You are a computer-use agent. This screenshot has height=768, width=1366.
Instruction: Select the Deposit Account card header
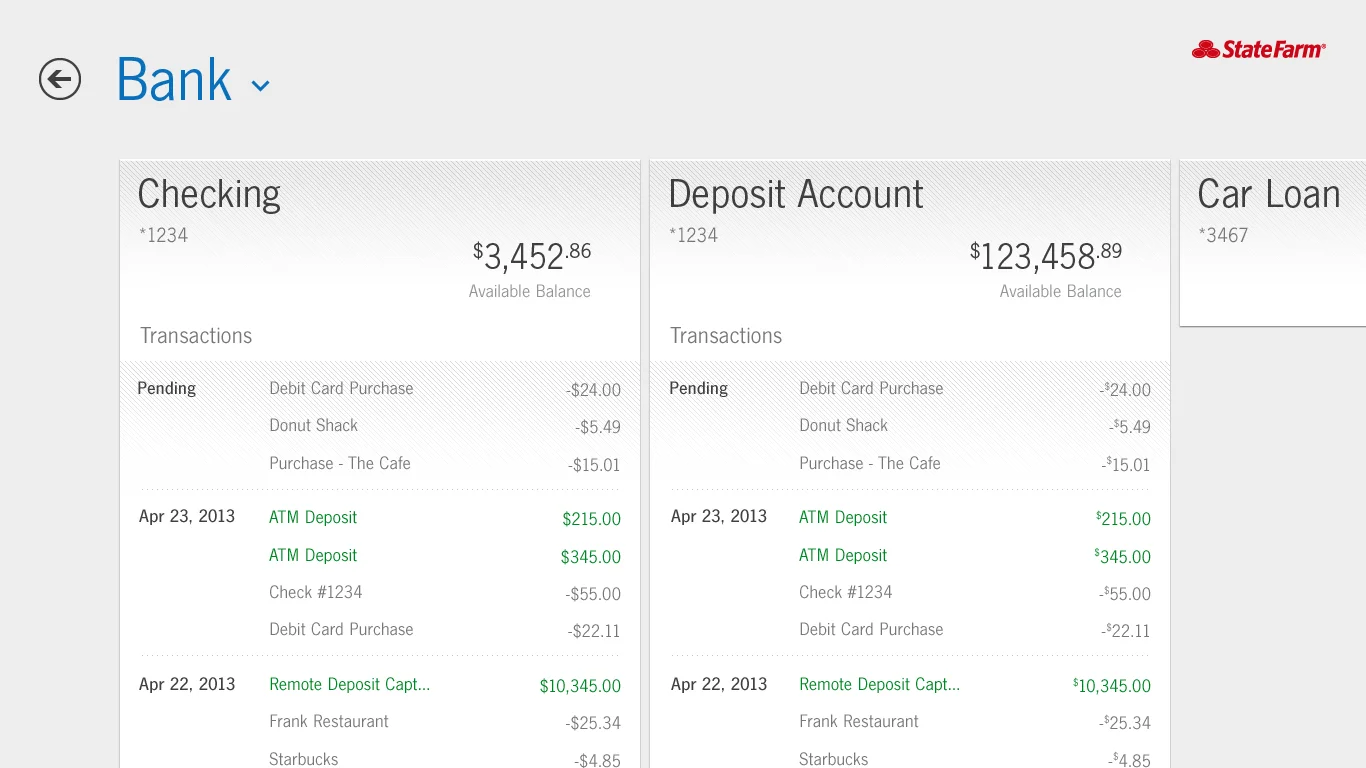(795, 194)
